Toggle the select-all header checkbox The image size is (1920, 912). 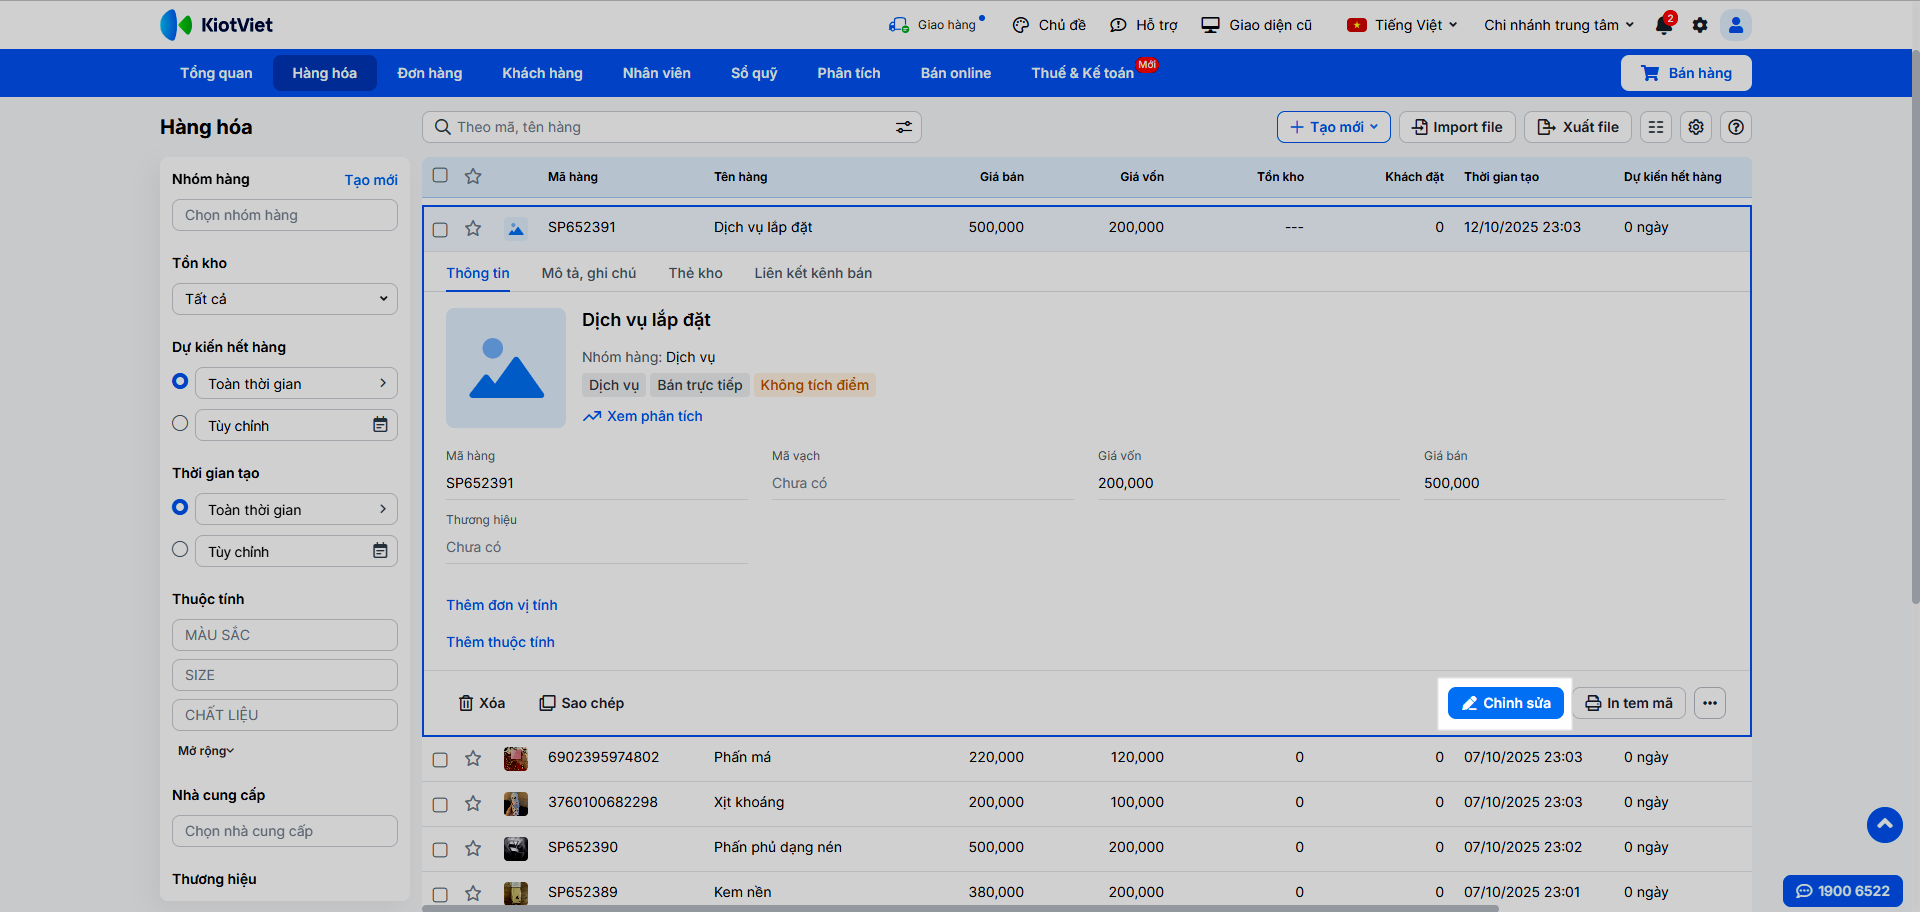pos(440,175)
